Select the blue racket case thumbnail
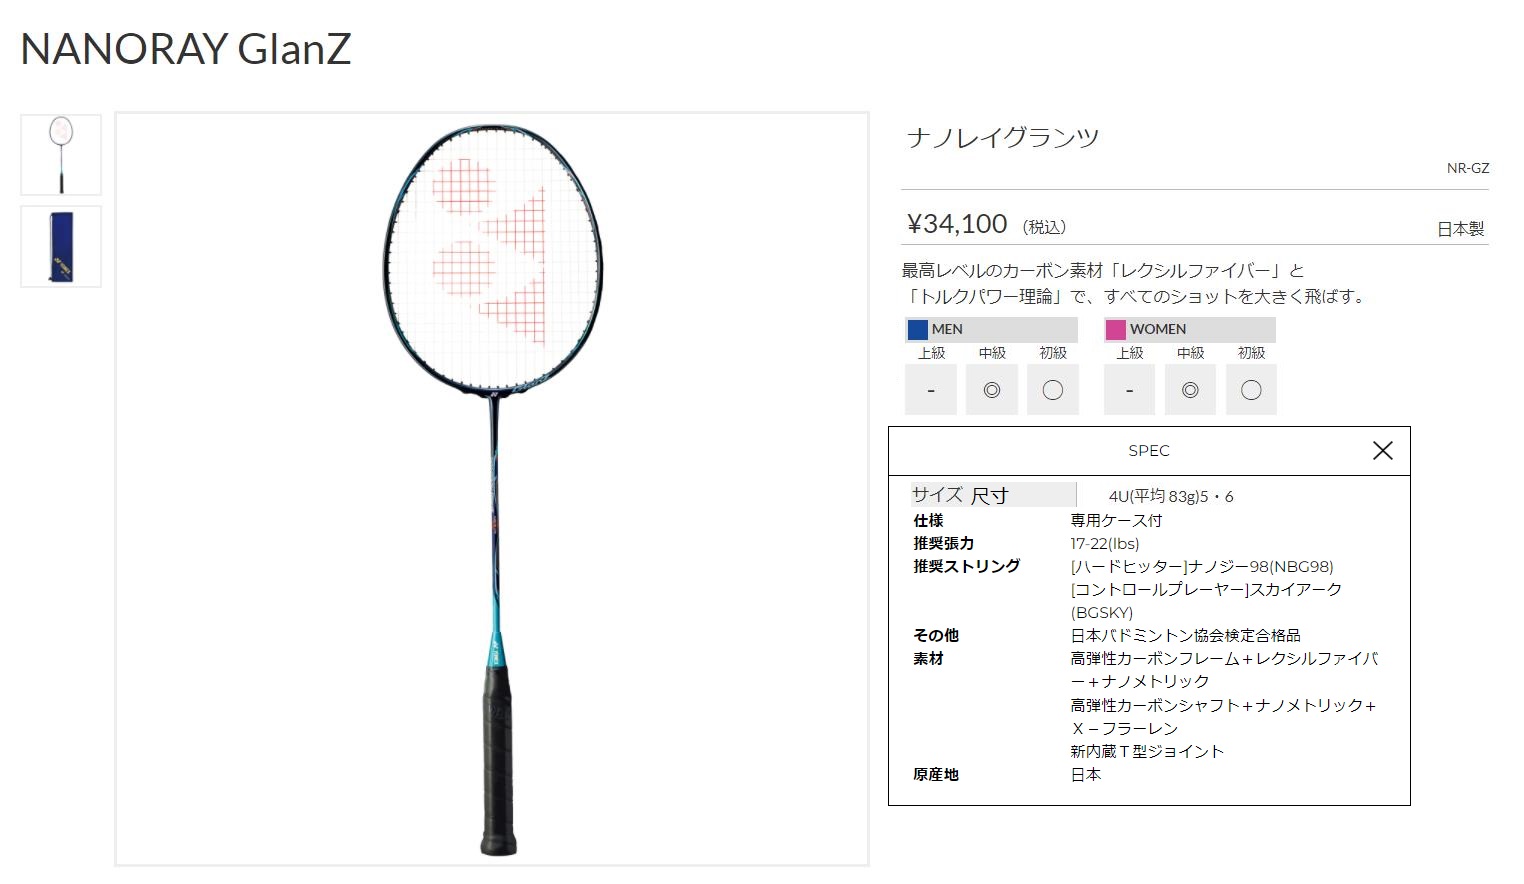Image resolution: width=1524 pixels, height=884 pixels. [61, 247]
